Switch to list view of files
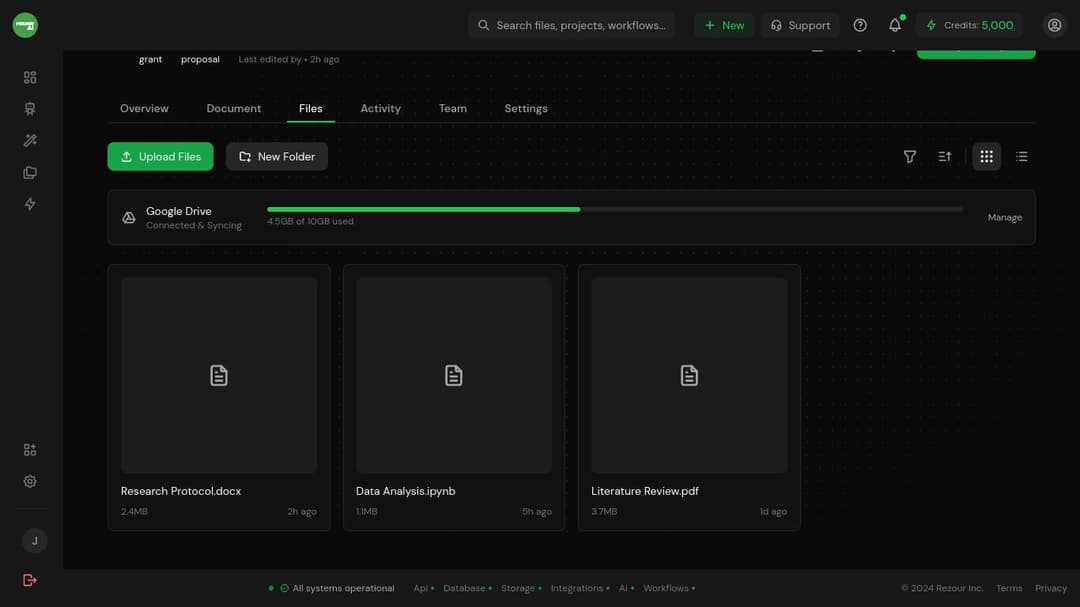The height and width of the screenshot is (607, 1080). (1021, 156)
